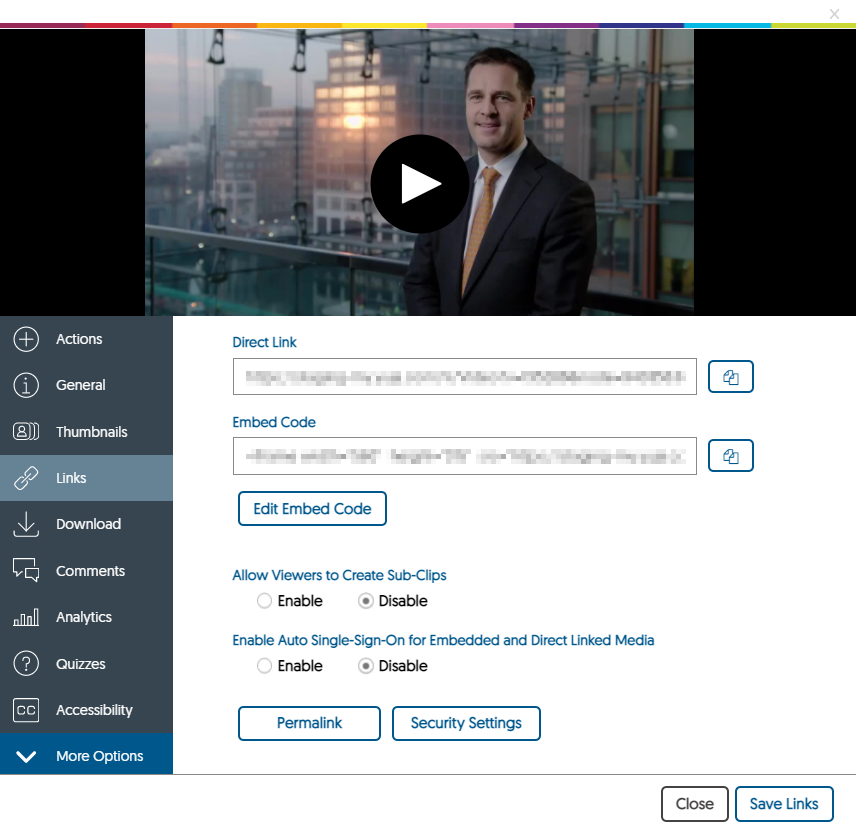Open the Quizzes question mark icon
The width and height of the screenshot is (856, 832).
[26, 664]
